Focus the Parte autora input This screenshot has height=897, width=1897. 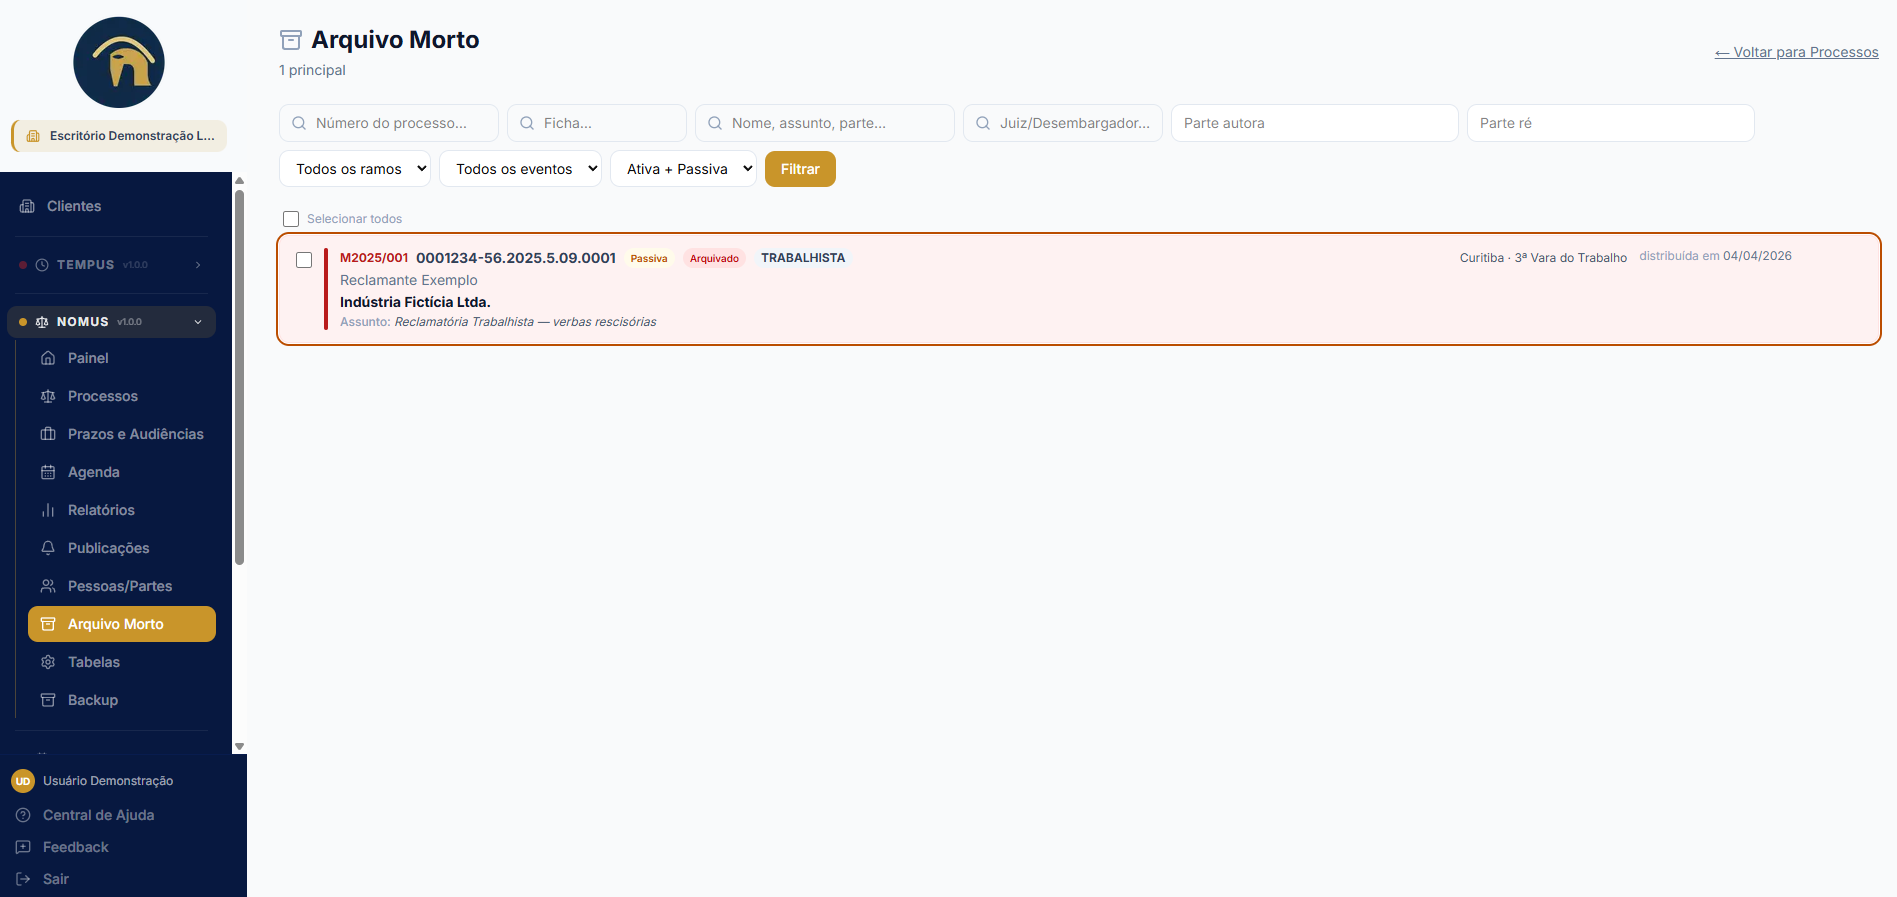click(x=1315, y=123)
